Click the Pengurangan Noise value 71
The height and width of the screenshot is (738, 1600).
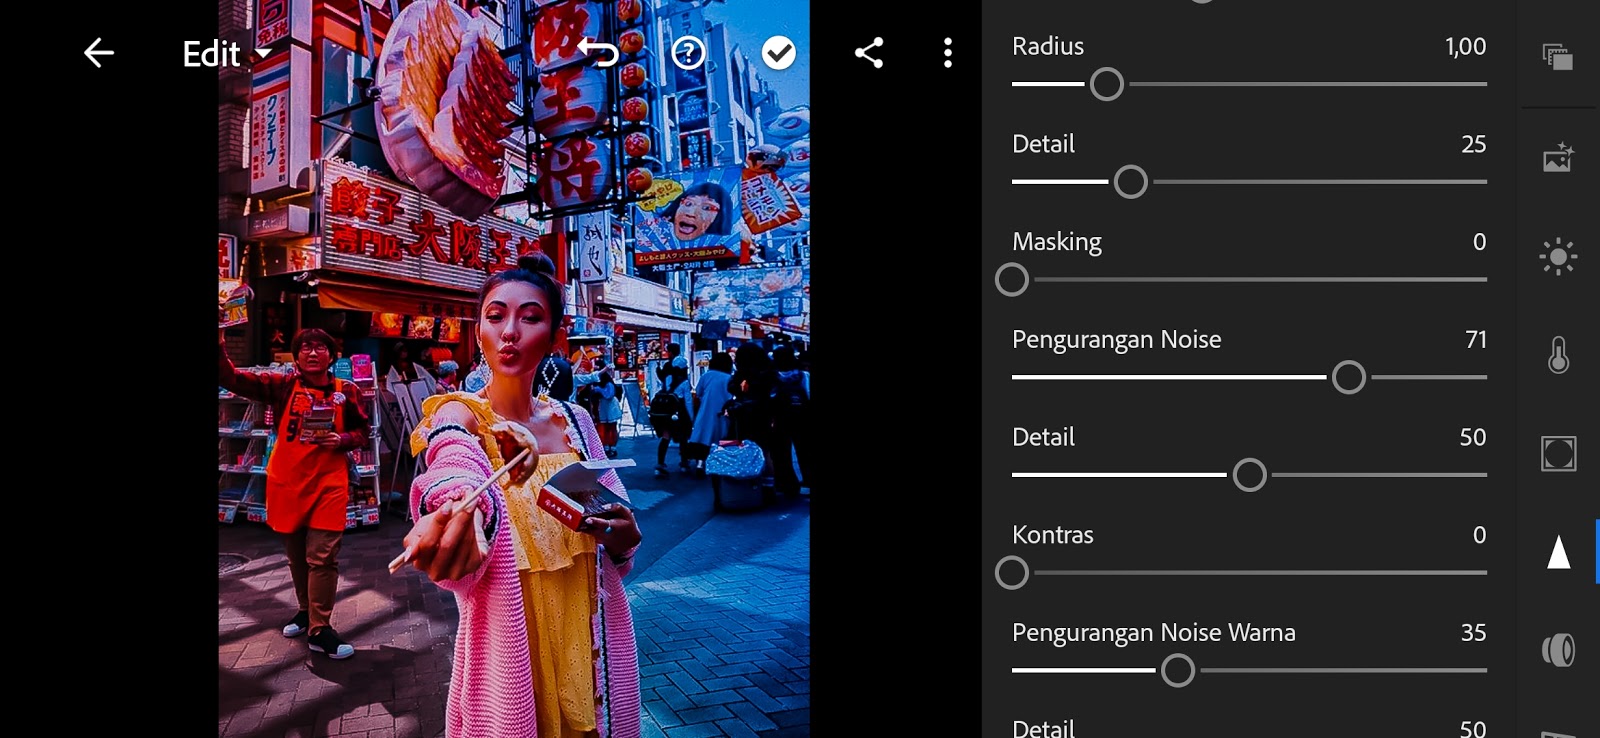pyautogui.click(x=1475, y=339)
